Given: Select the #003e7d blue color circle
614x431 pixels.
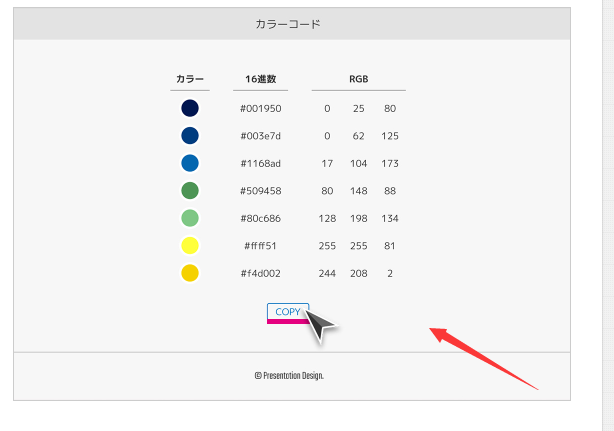Looking at the screenshot, I should tap(190, 135).
